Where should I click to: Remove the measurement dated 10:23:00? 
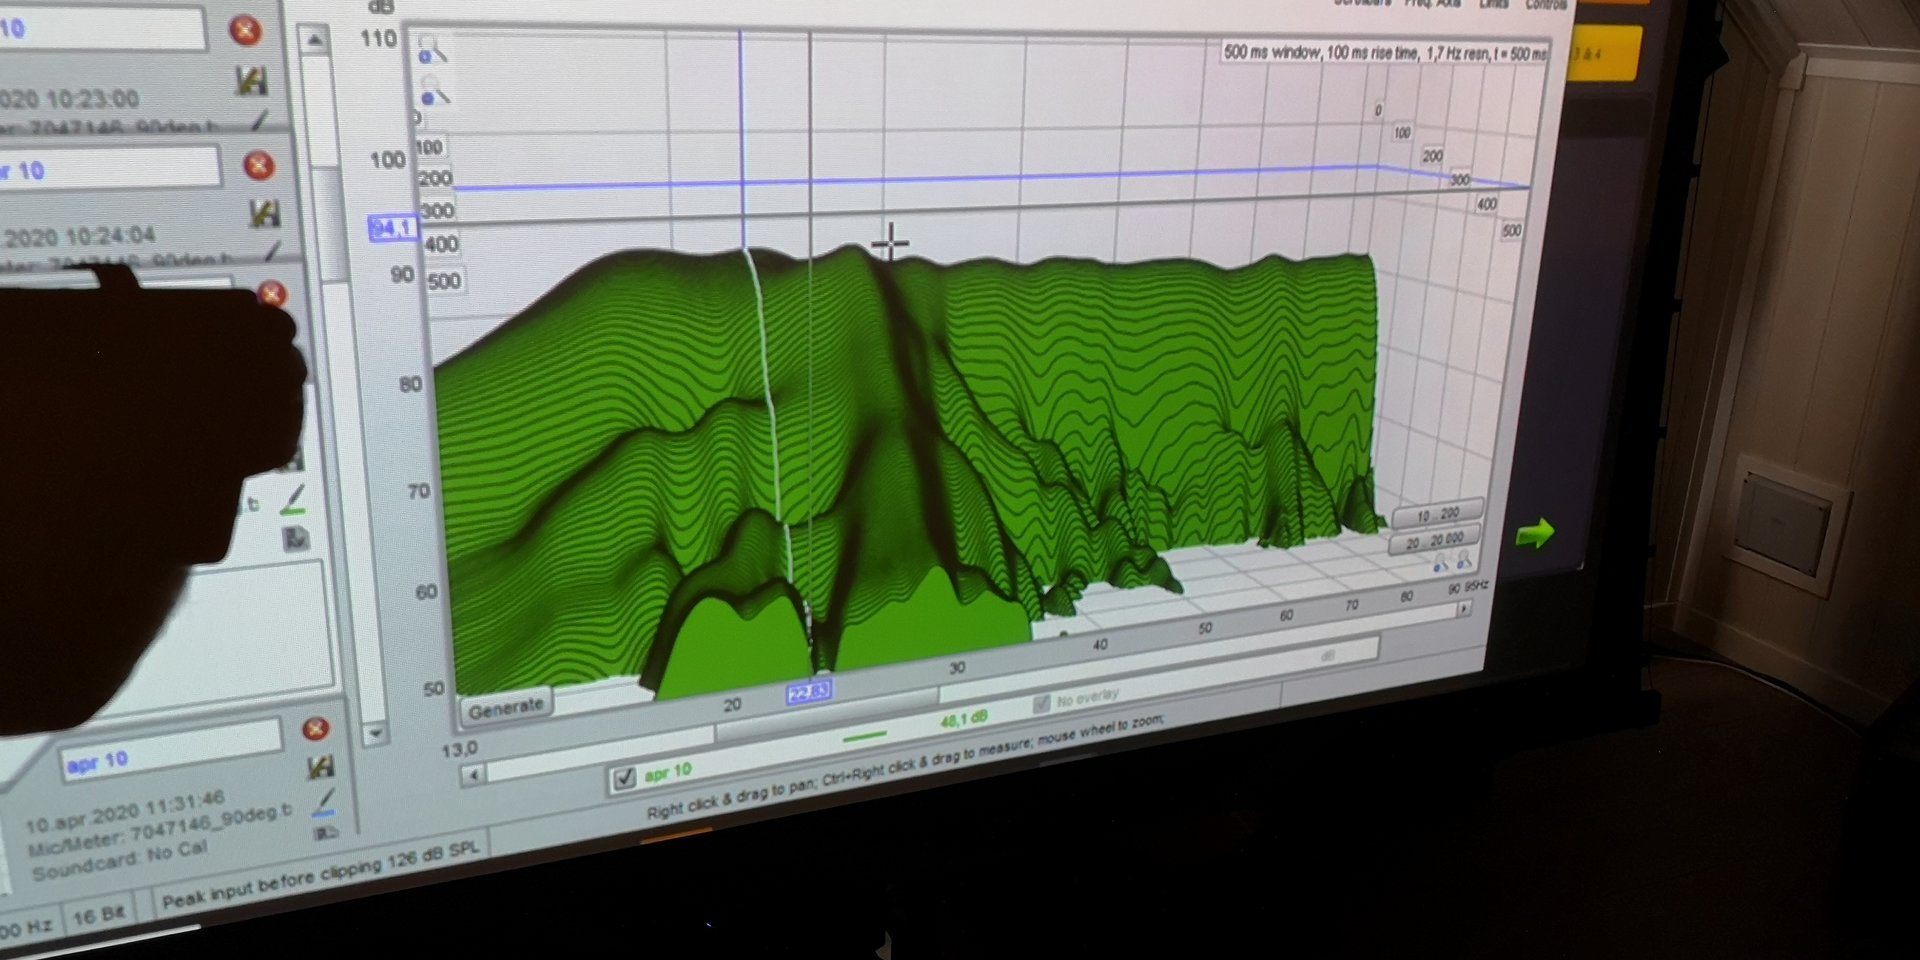tap(245, 30)
